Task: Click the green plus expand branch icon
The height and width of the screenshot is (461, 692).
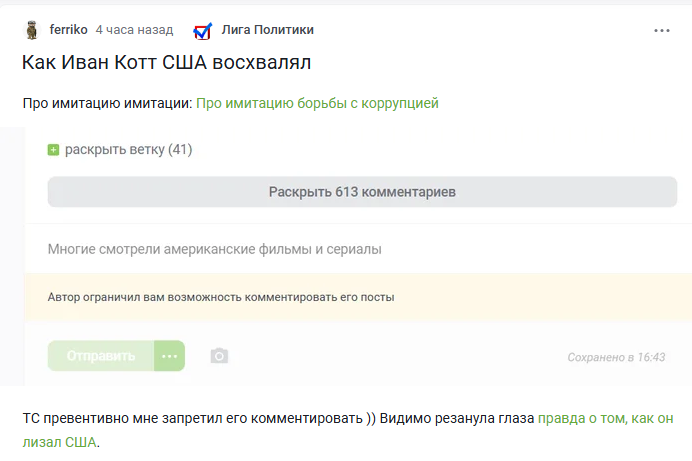Action: (x=53, y=150)
